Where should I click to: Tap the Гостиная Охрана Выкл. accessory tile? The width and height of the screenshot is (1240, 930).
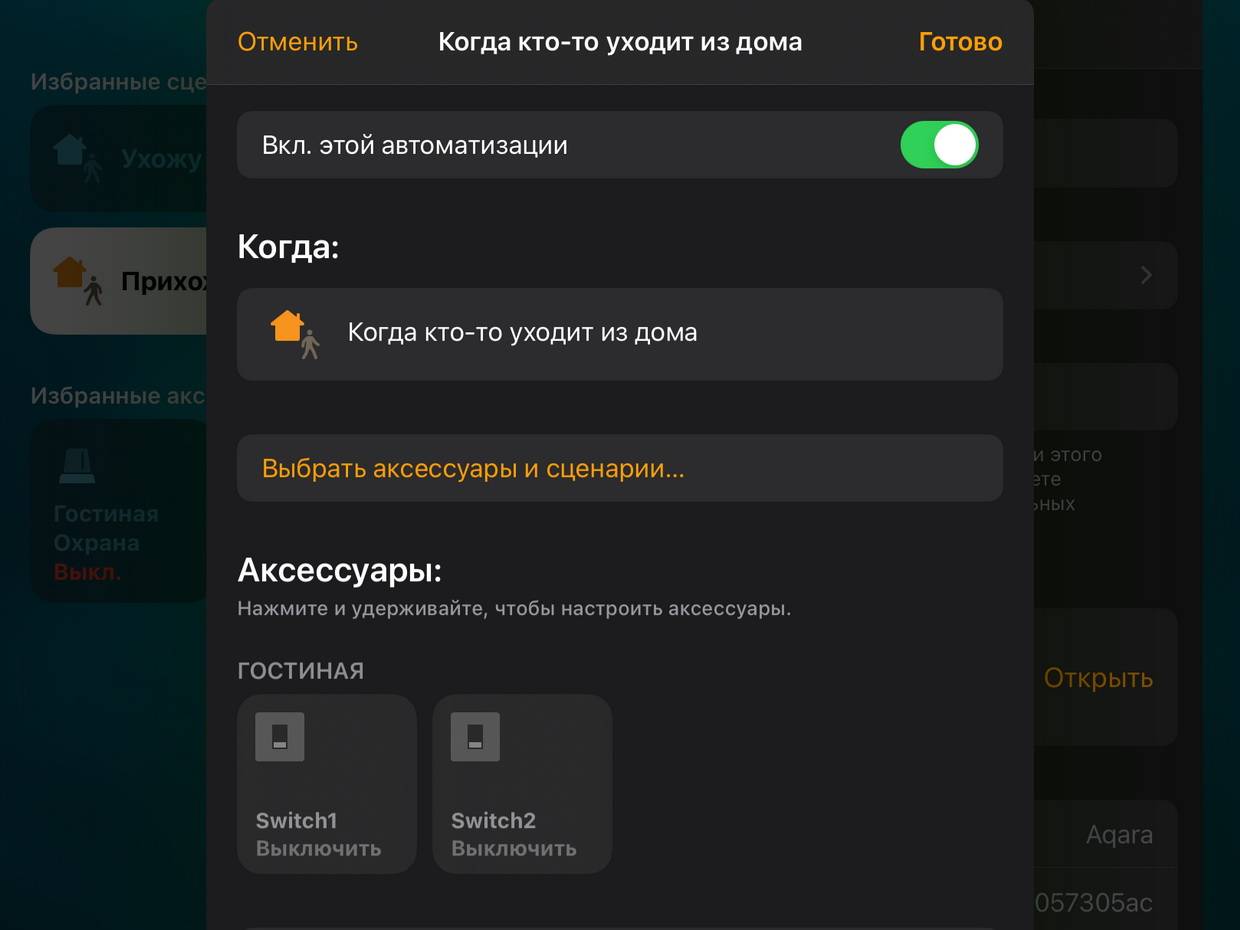[x=119, y=510]
